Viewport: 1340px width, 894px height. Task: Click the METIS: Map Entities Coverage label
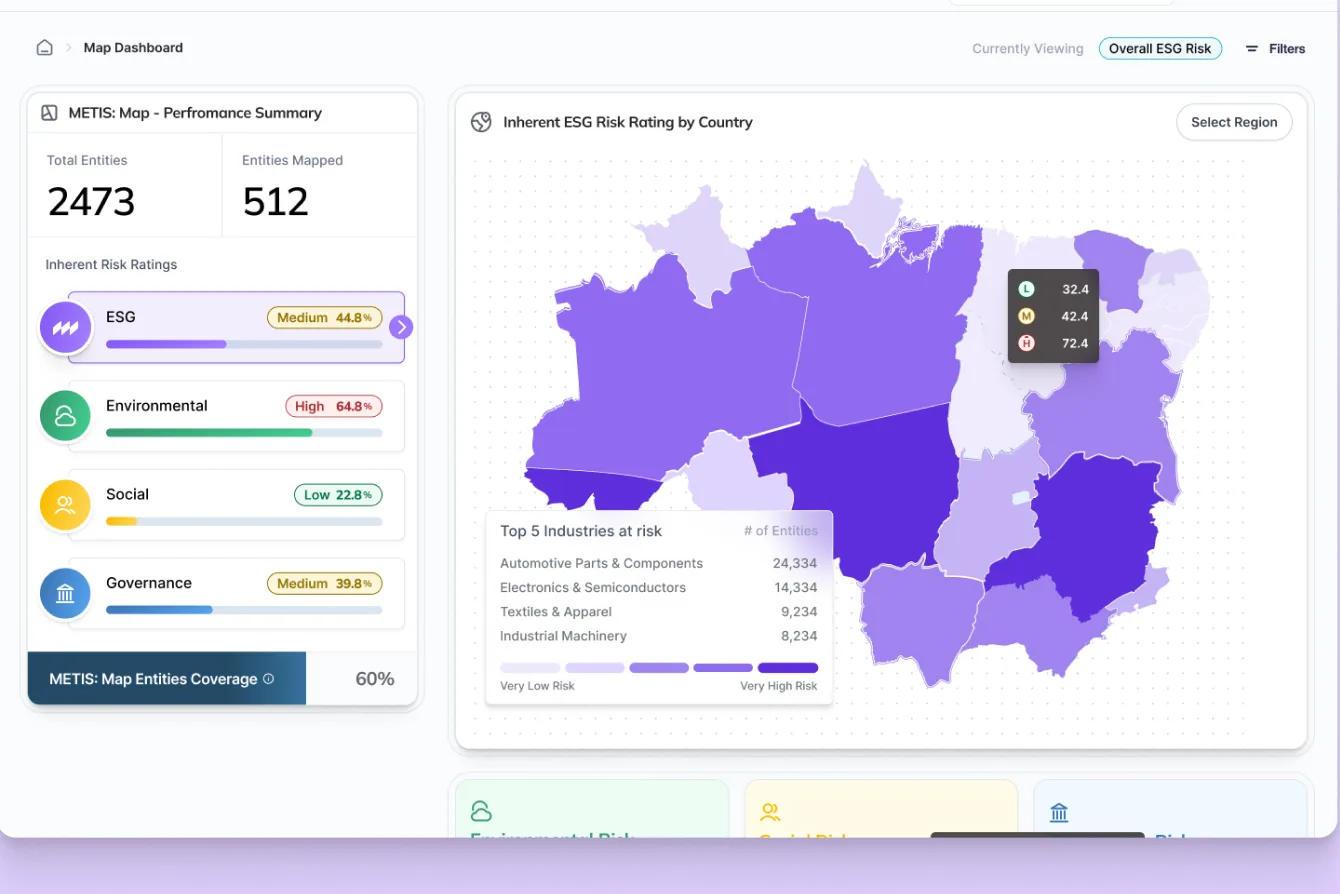(x=153, y=679)
